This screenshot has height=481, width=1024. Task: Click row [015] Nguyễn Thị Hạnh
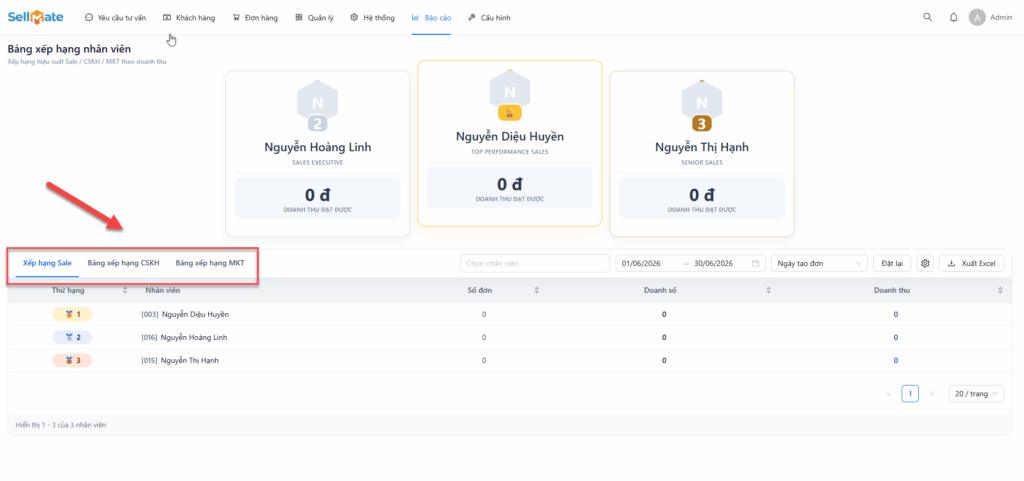pyautogui.click(x=509, y=360)
